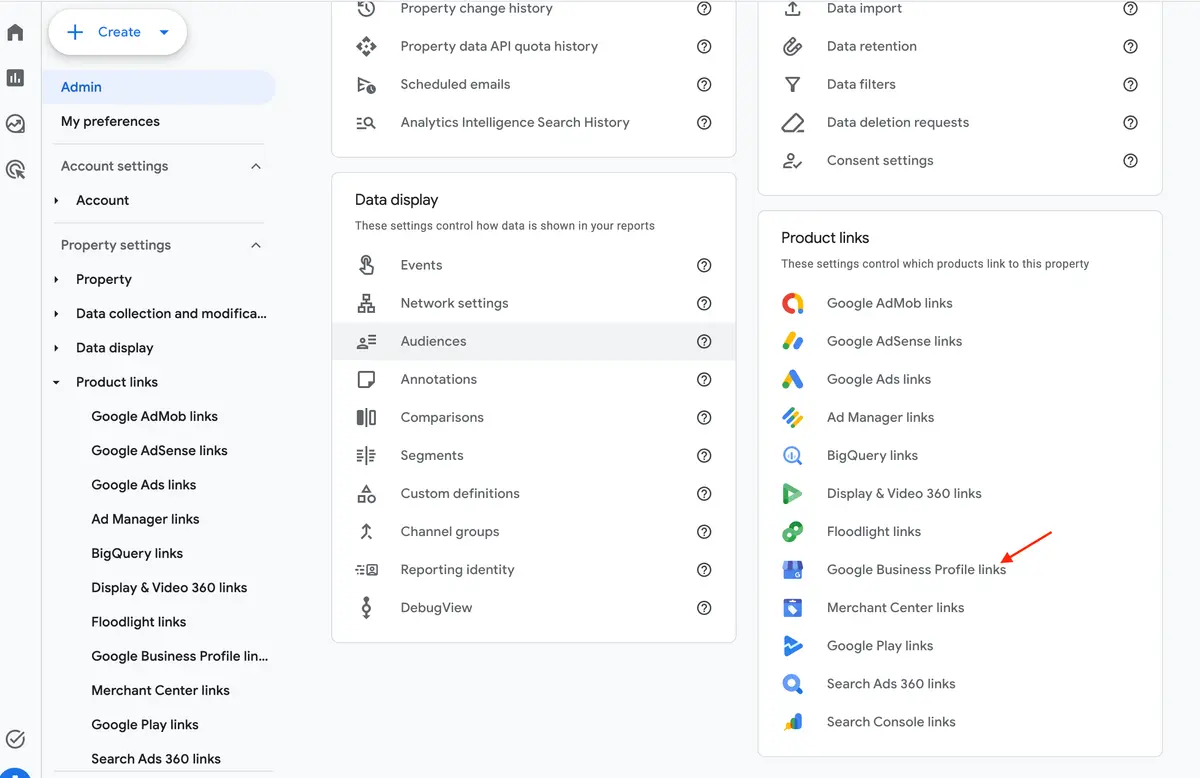Click the Display & Video 360 icon
The width and height of the screenshot is (1200, 778).
coord(793,493)
